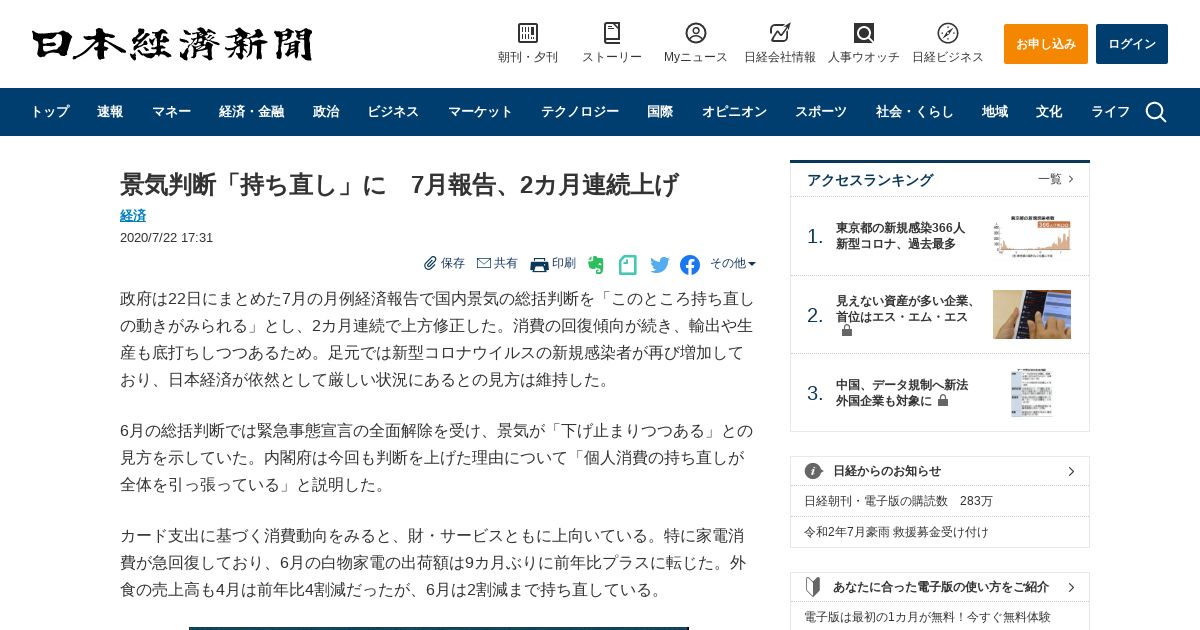Save article with the 保存 clip icon

tap(430, 263)
